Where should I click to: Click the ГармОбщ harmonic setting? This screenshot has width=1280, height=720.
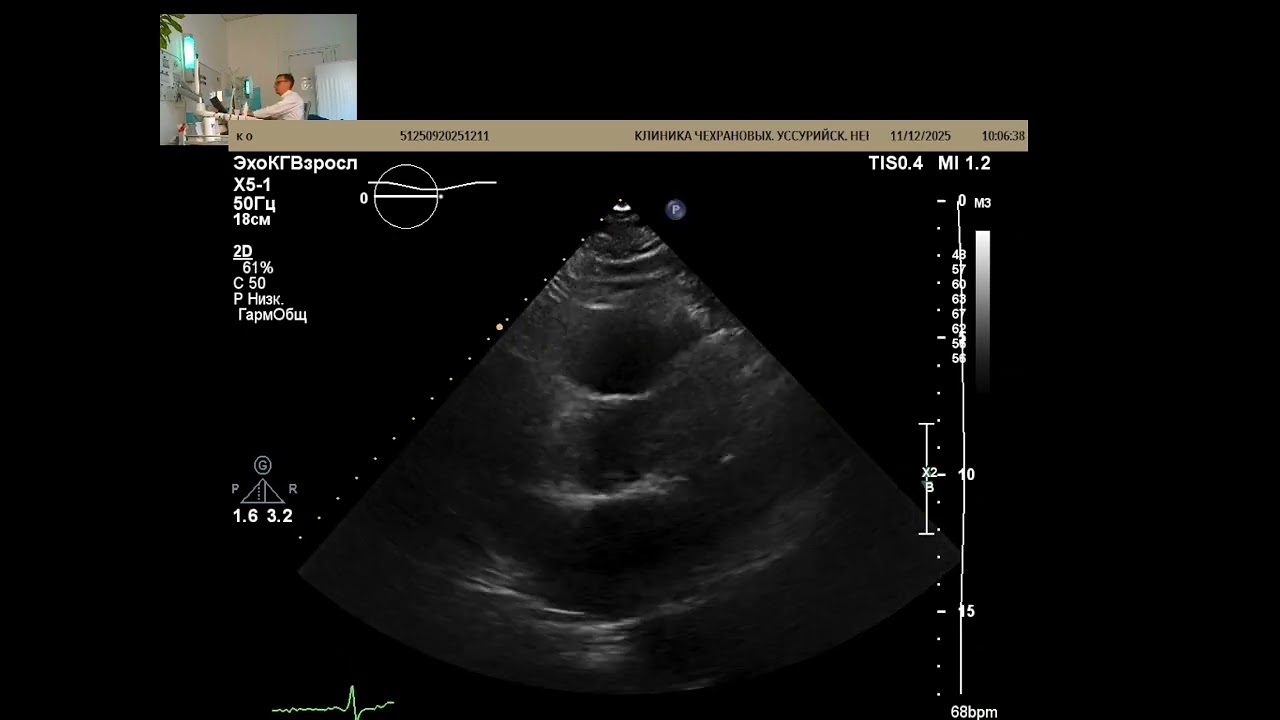(x=272, y=315)
